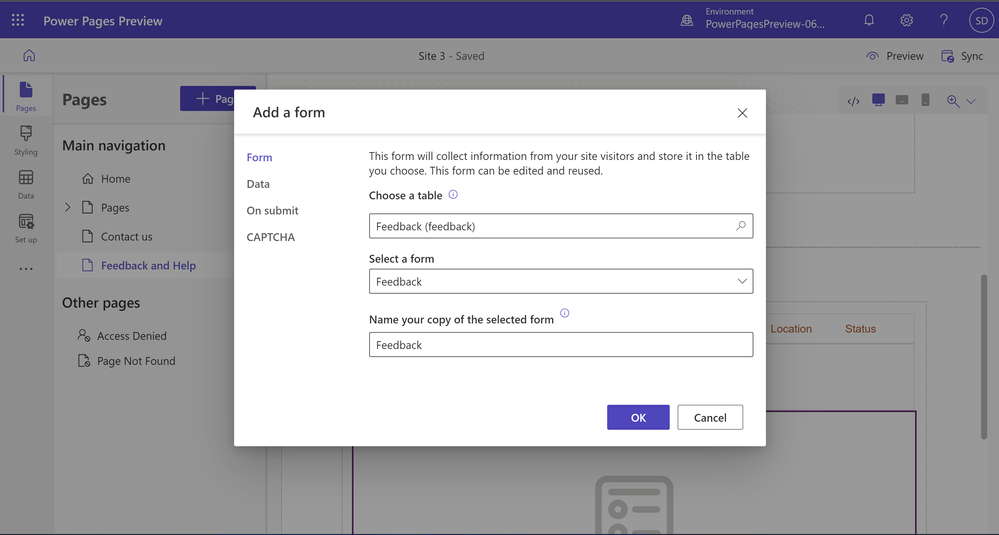Click the Preview eye button
This screenshot has height=535, width=999.
pyautogui.click(x=895, y=56)
